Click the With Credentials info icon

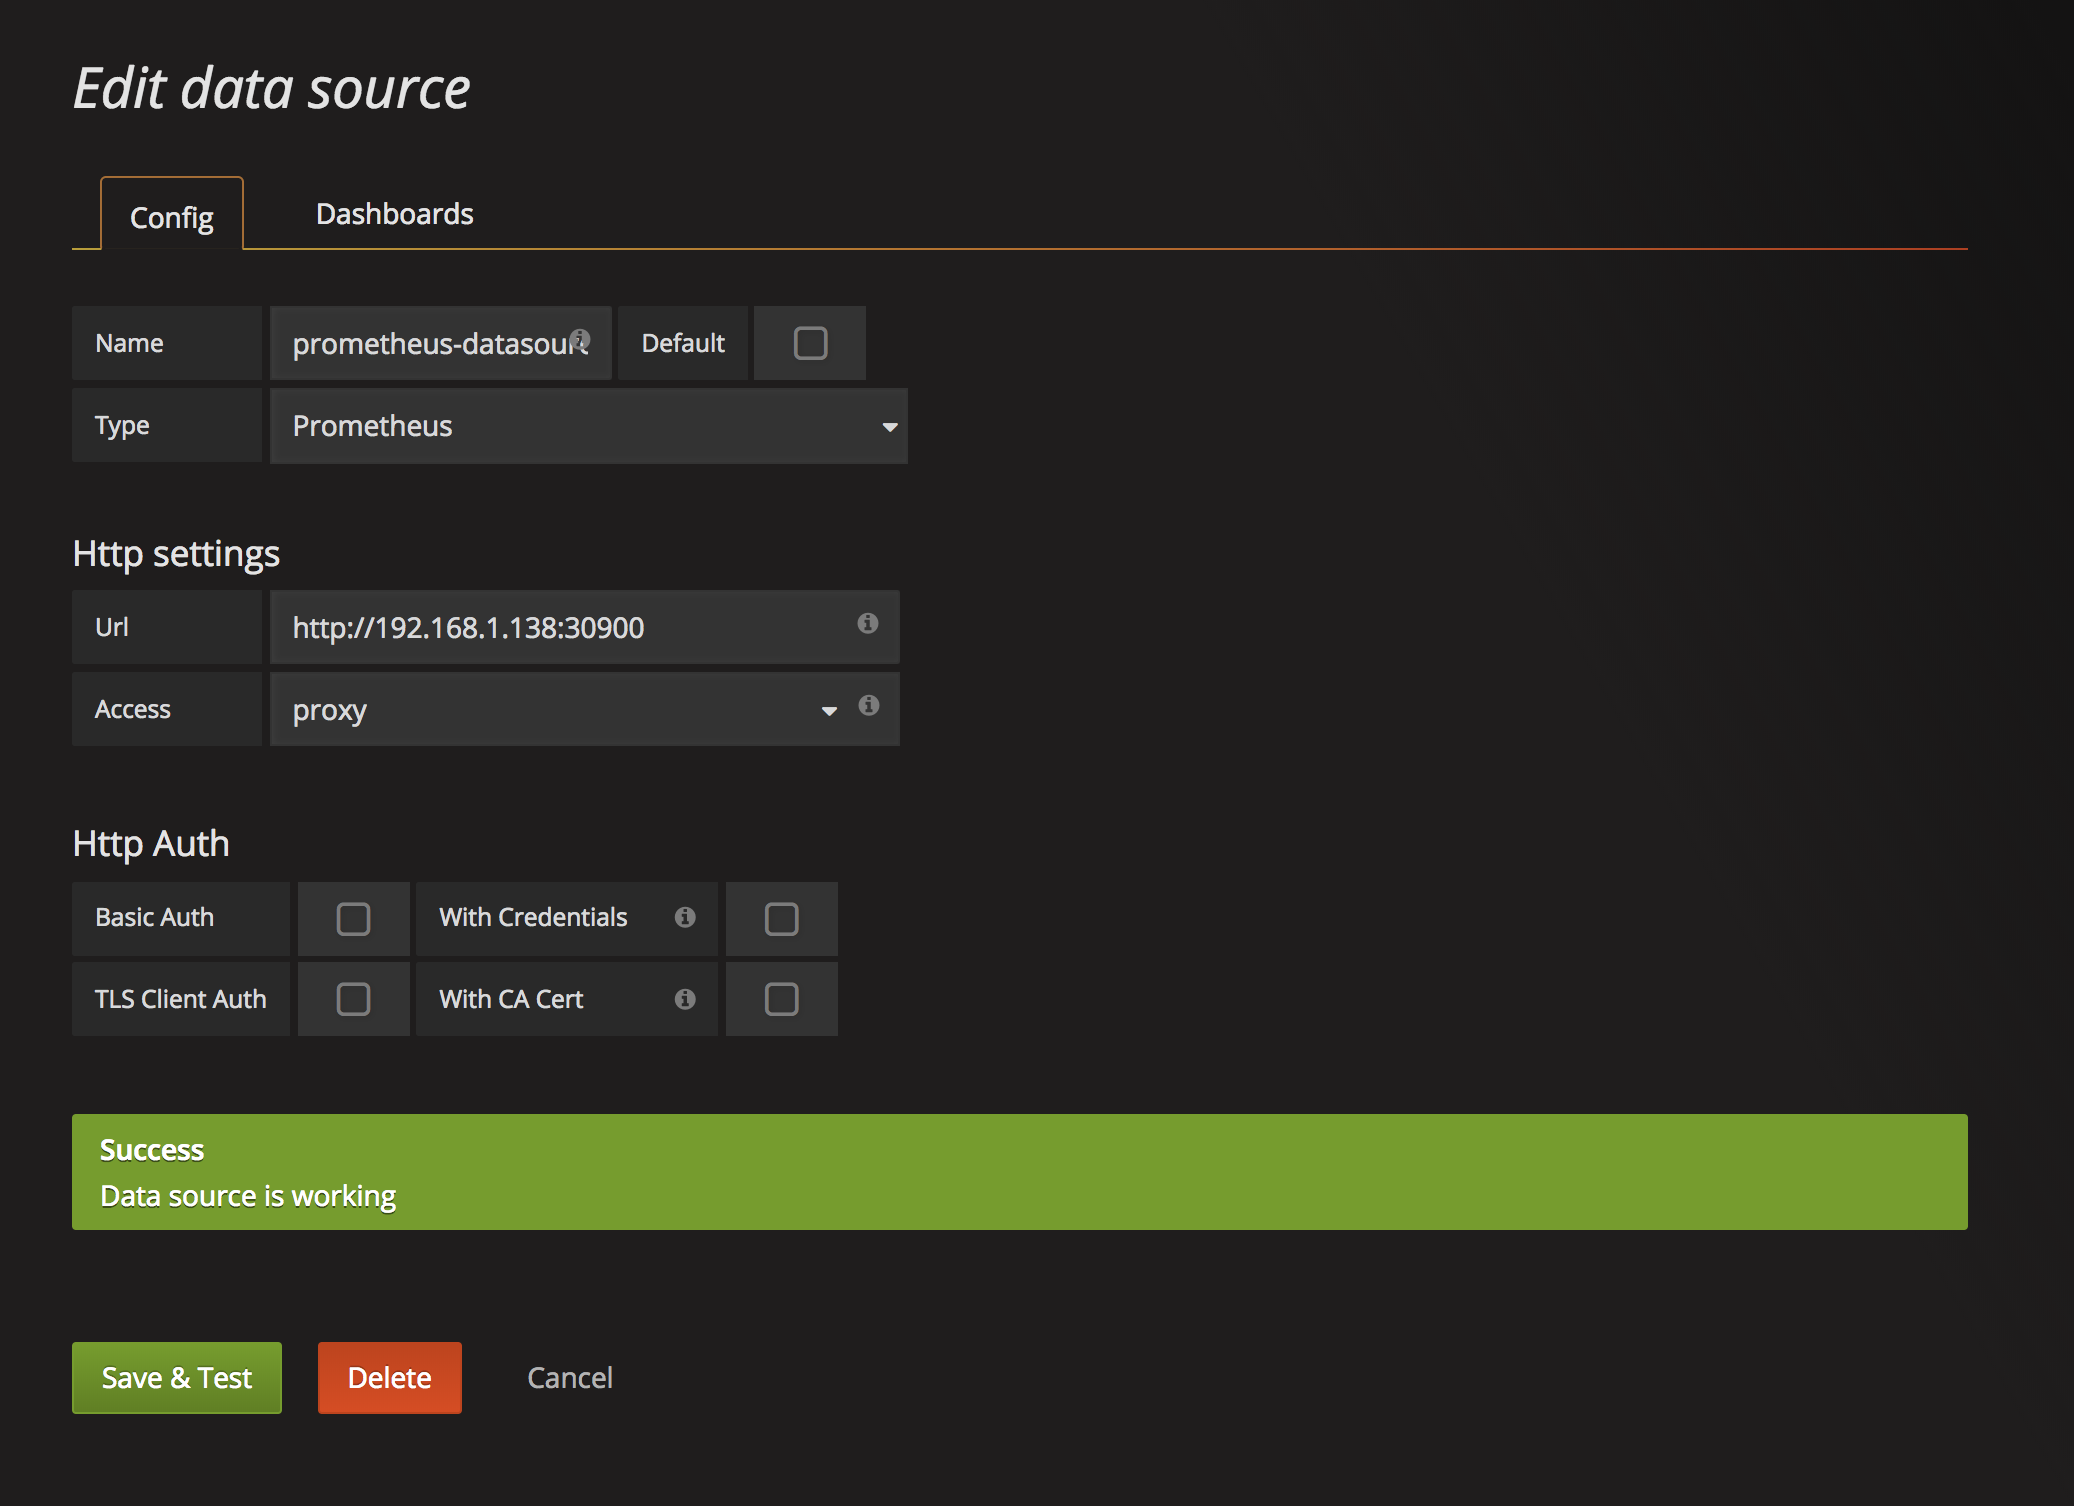coord(685,917)
